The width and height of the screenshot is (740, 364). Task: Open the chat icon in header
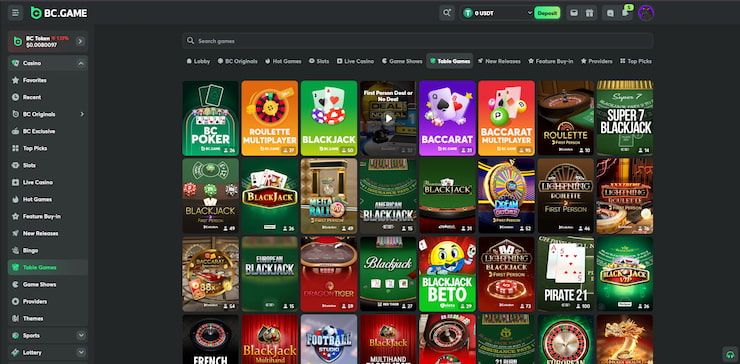(610, 13)
